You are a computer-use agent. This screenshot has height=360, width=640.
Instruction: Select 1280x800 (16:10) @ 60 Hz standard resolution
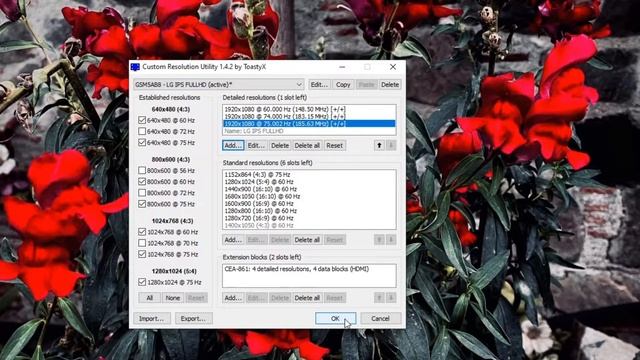[309, 211]
